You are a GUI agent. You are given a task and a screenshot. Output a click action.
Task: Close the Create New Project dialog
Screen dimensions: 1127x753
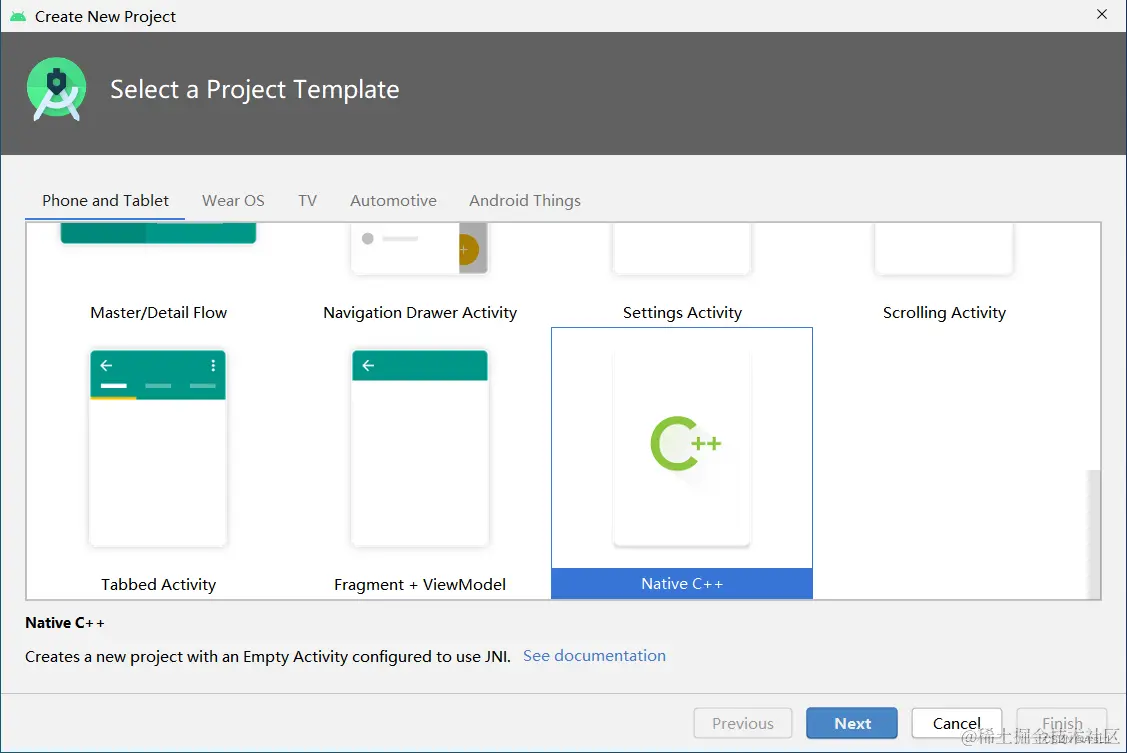[1102, 14]
